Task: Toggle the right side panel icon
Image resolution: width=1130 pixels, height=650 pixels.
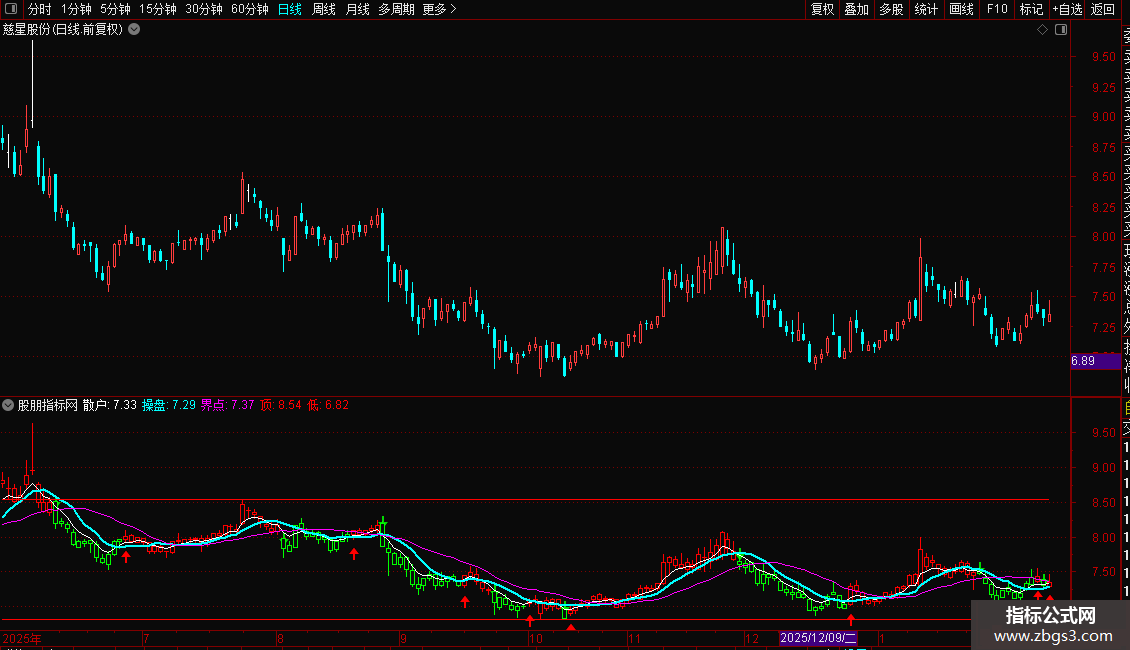Action: (1061, 30)
